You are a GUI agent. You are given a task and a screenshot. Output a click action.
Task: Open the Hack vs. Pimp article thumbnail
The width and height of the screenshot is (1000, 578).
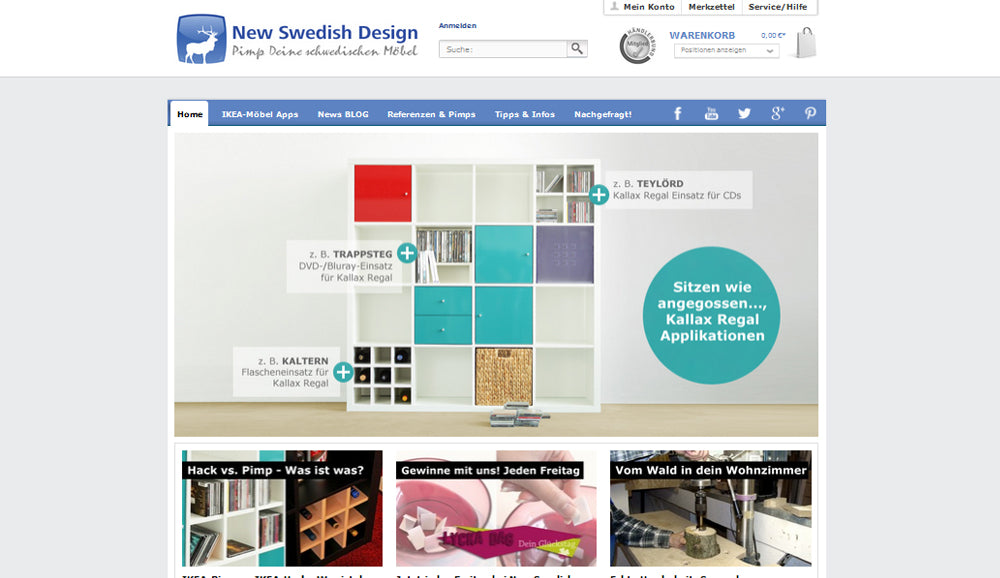pos(282,508)
